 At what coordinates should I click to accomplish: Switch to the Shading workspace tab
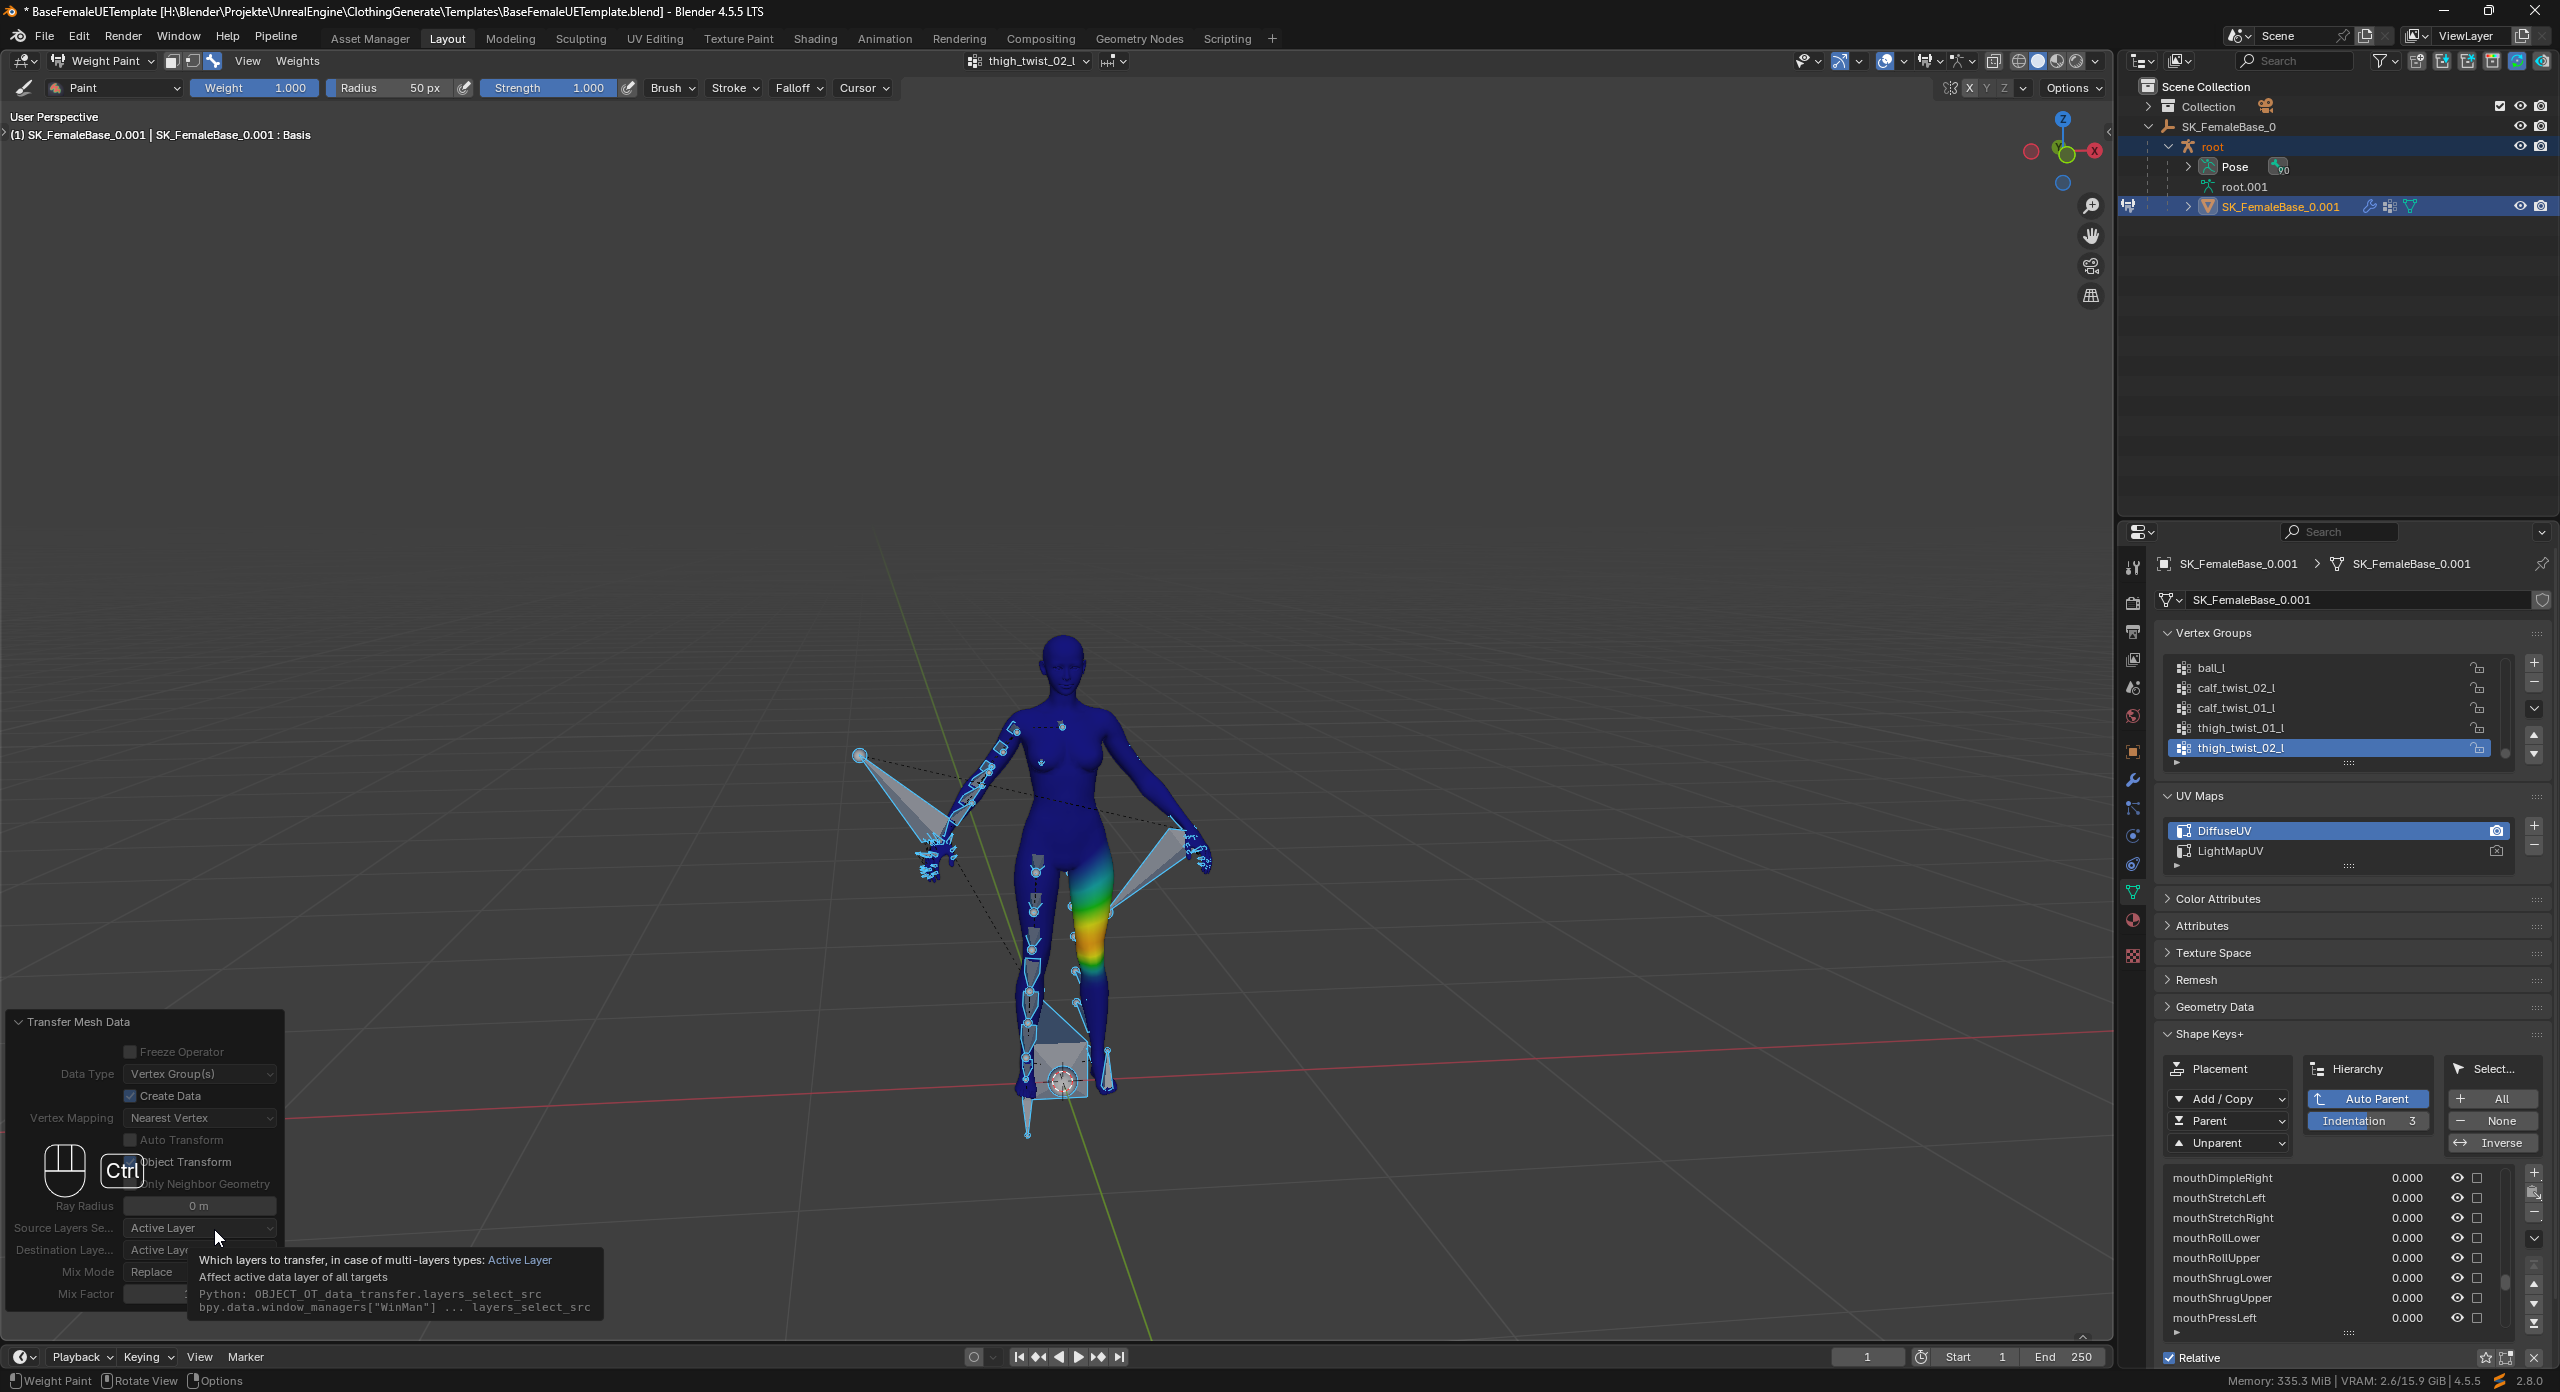point(816,38)
